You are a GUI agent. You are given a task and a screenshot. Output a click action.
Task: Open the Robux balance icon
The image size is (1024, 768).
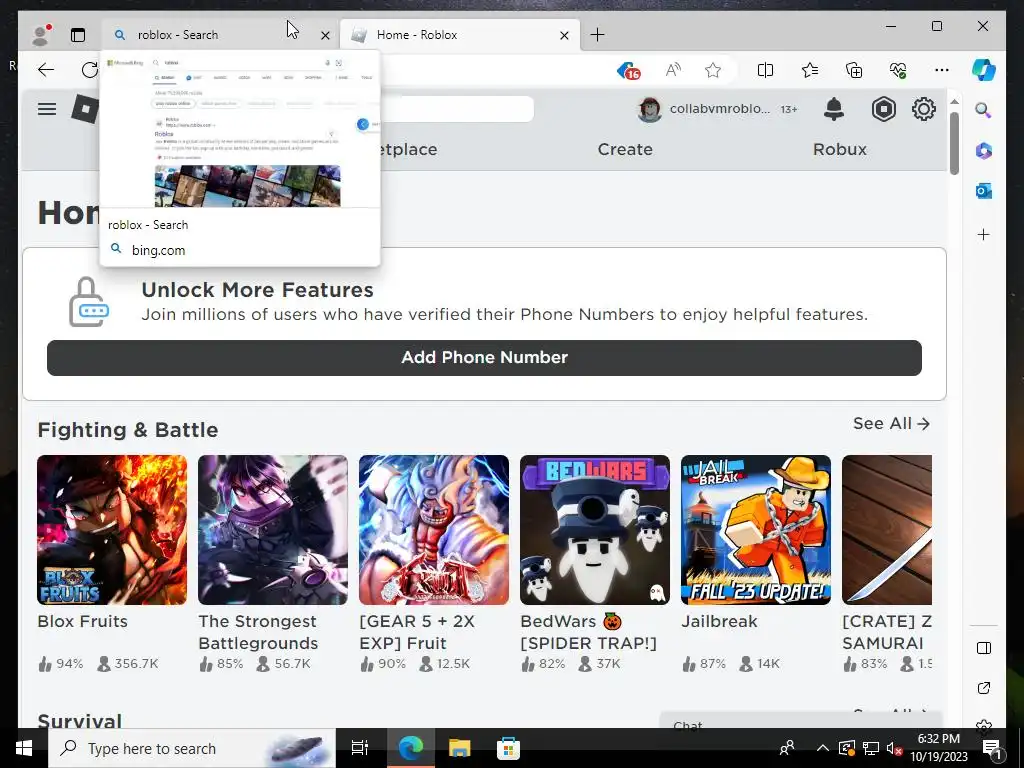(x=883, y=109)
